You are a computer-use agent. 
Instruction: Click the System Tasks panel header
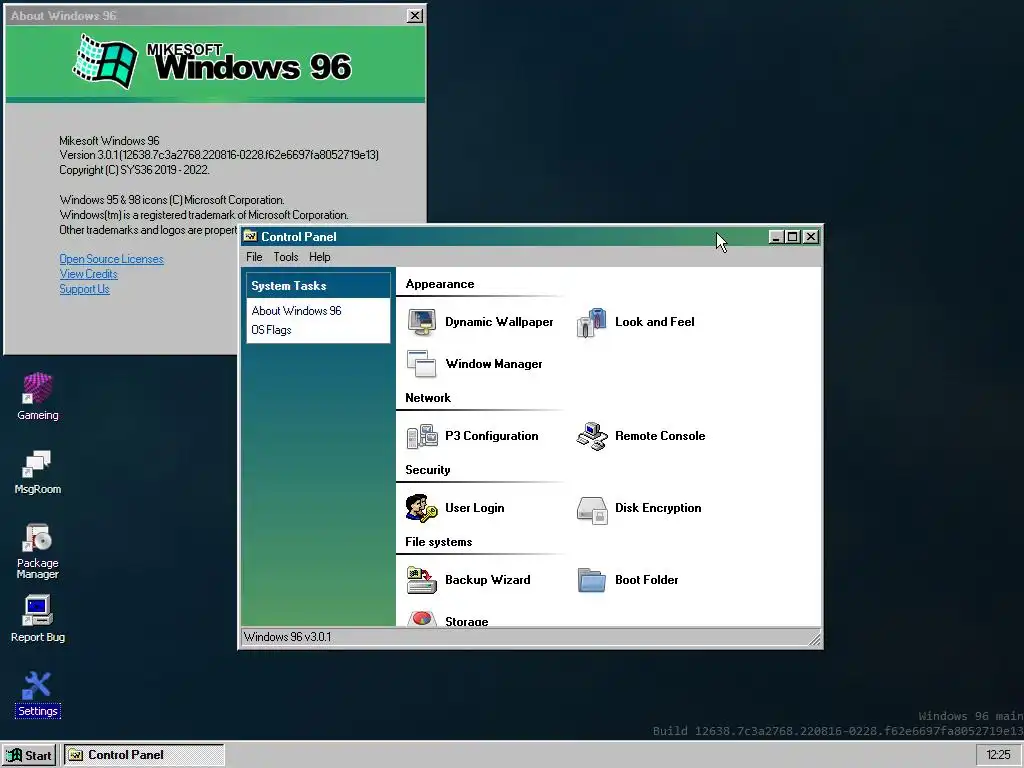(x=318, y=285)
